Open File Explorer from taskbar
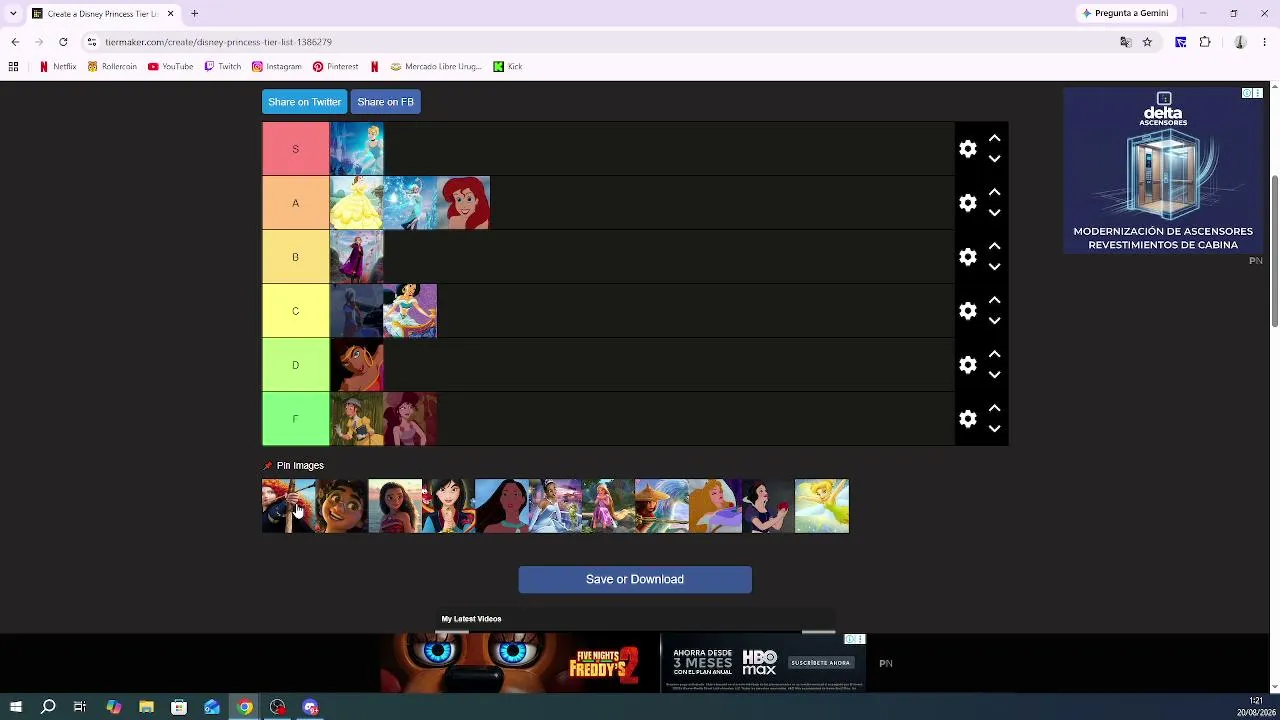Screen dimensions: 1280x720 point(146,707)
